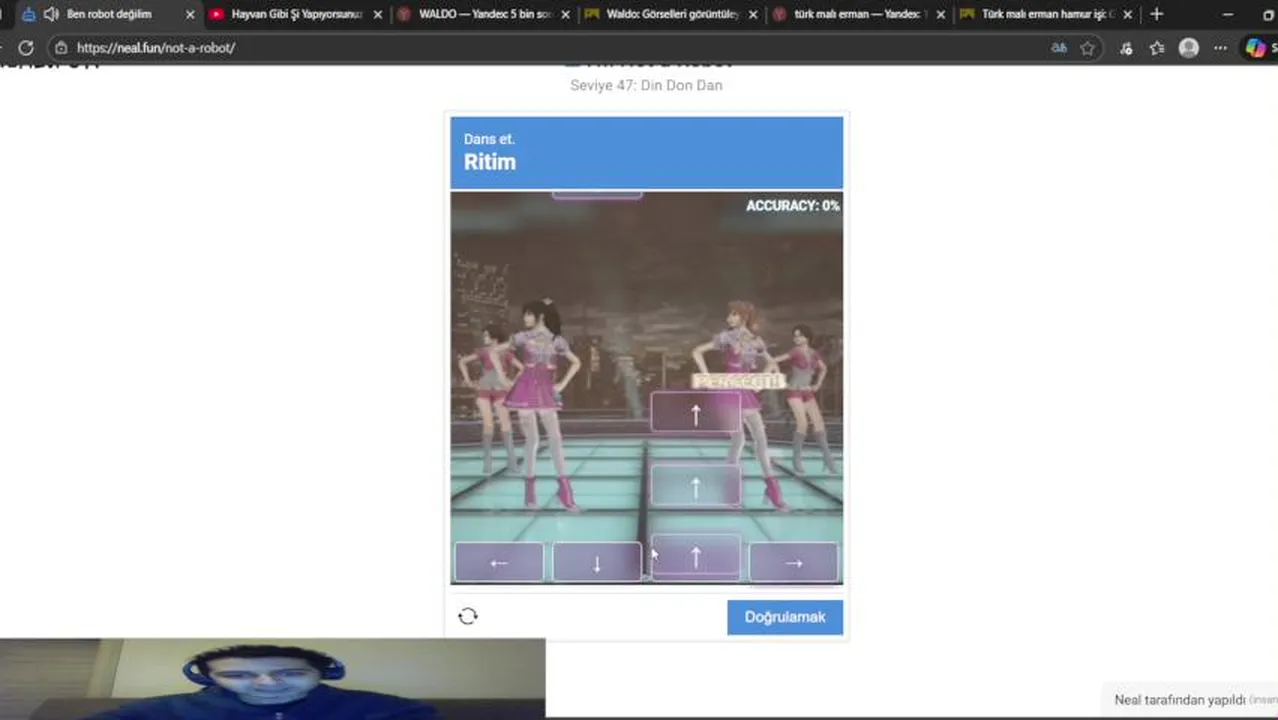1278x720 pixels.
Task: Close the Waldo: Görselleri tab
Action: click(752, 14)
